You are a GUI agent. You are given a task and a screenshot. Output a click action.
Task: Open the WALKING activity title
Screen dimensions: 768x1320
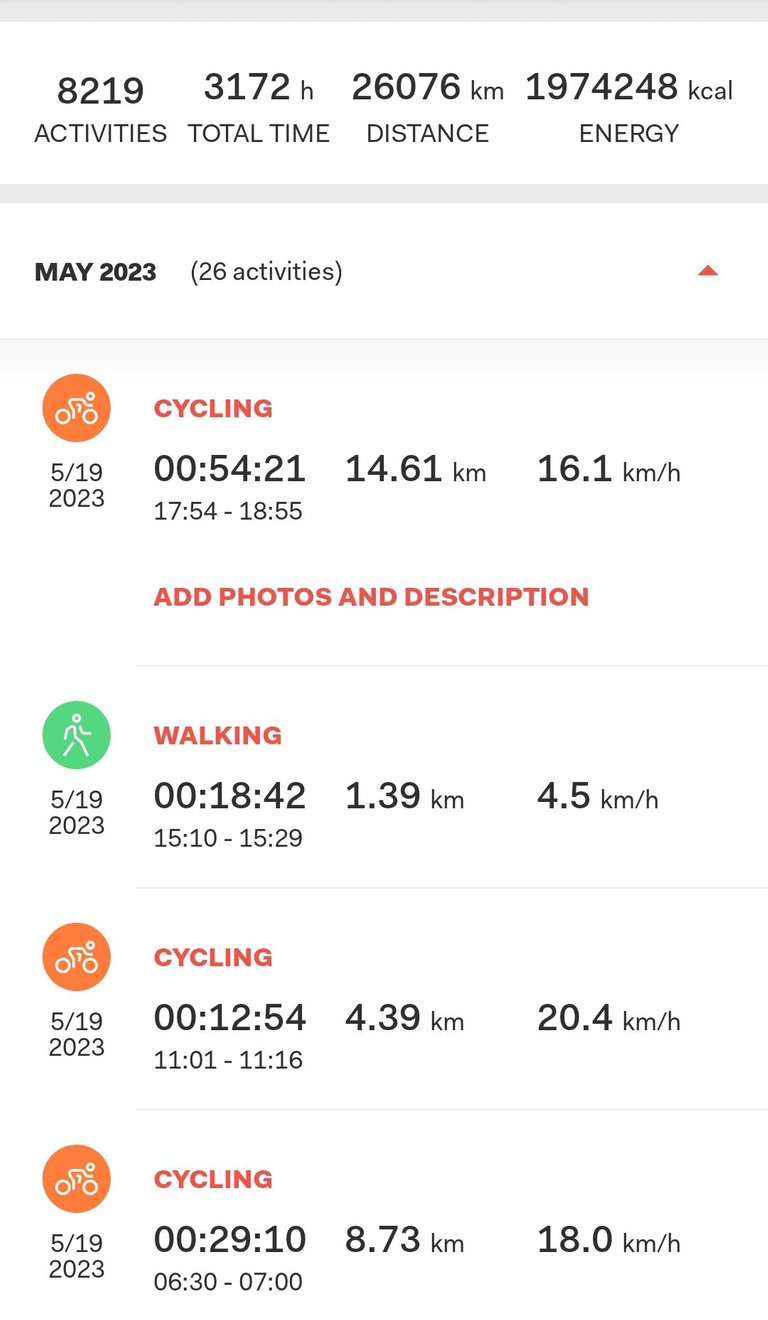[x=218, y=735]
